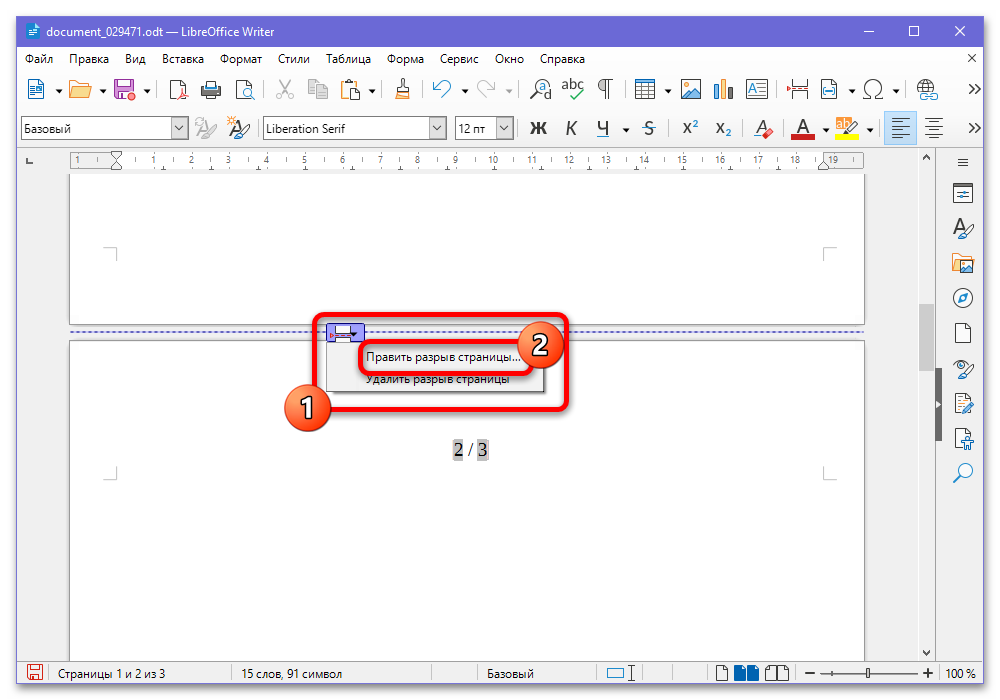Click the Cut scissors icon

point(284,90)
